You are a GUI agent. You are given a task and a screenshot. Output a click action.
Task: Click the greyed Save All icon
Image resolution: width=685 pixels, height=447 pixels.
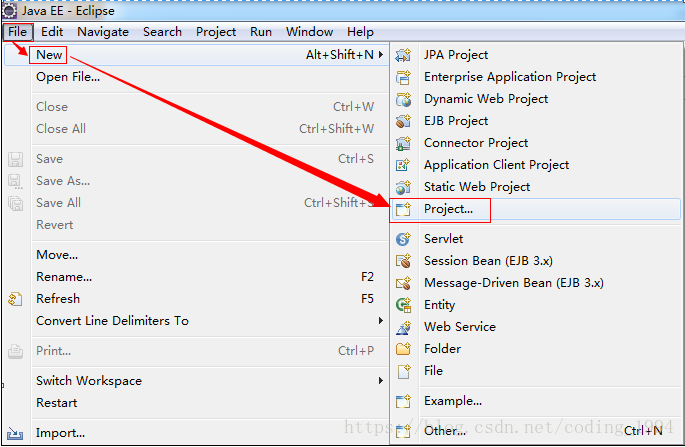(16, 204)
